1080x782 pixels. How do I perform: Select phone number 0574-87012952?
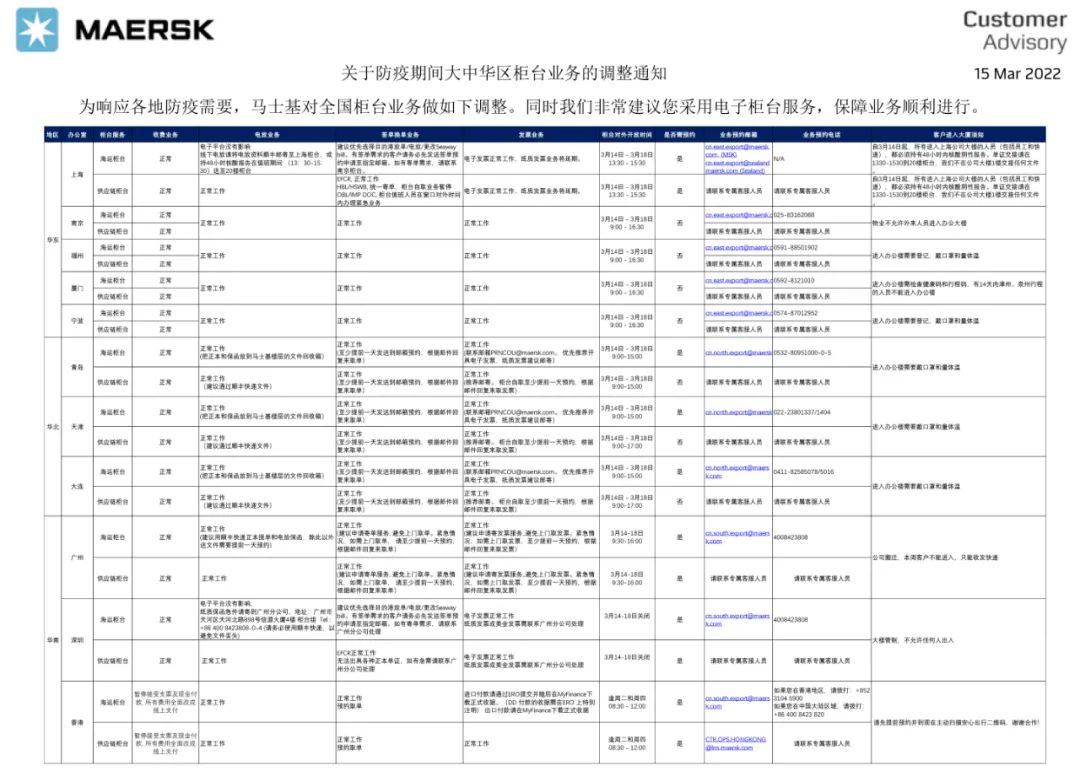pyautogui.click(x=796, y=313)
